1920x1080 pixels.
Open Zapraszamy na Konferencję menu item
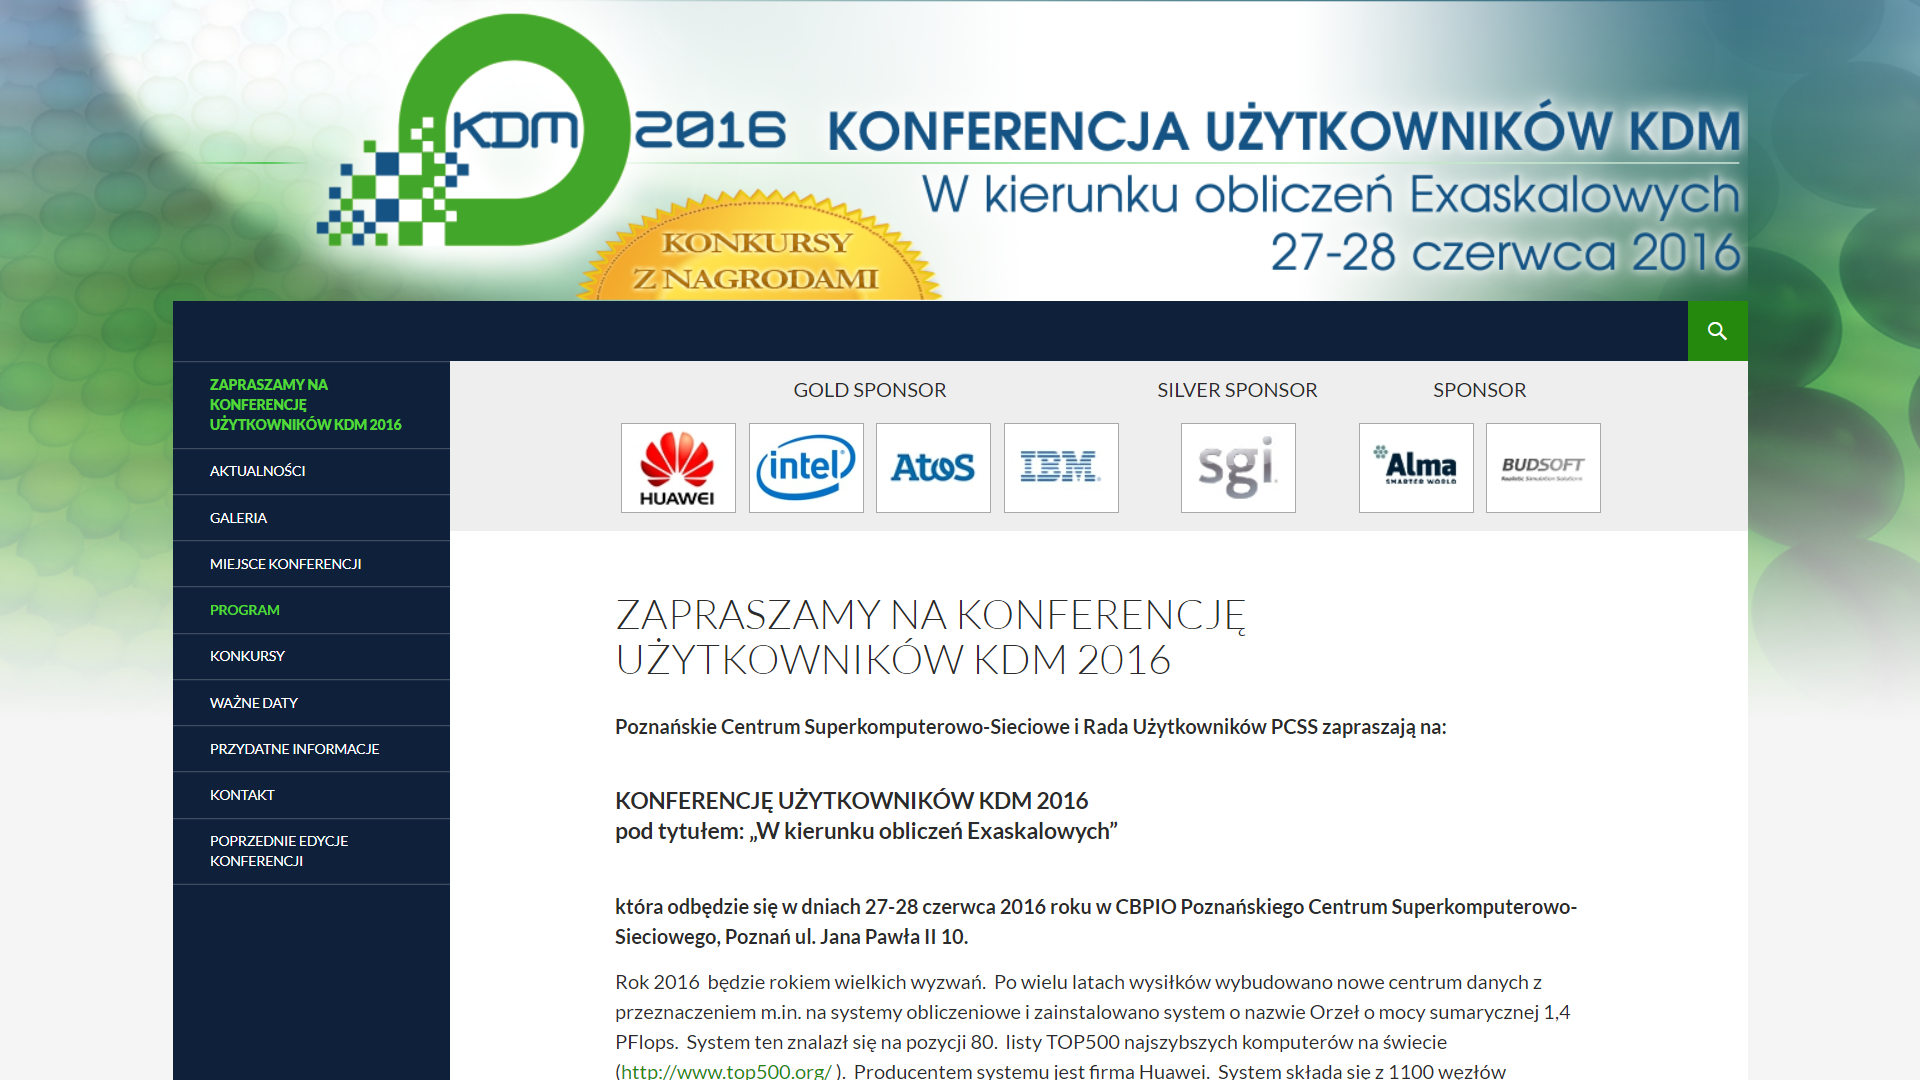[311, 405]
